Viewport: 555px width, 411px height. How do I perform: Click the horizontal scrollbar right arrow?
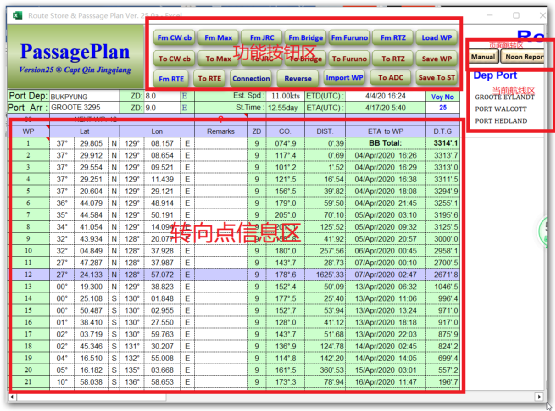(x=539, y=397)
